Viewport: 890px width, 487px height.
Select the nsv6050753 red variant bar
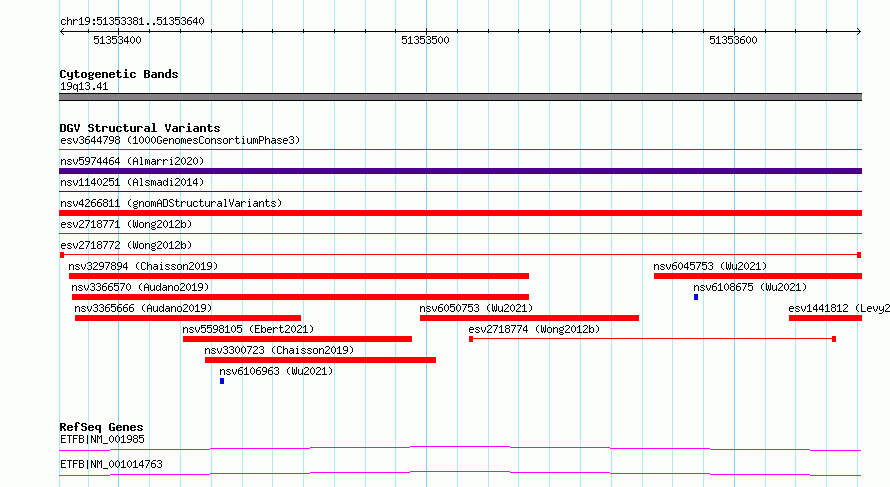[530, 318]
